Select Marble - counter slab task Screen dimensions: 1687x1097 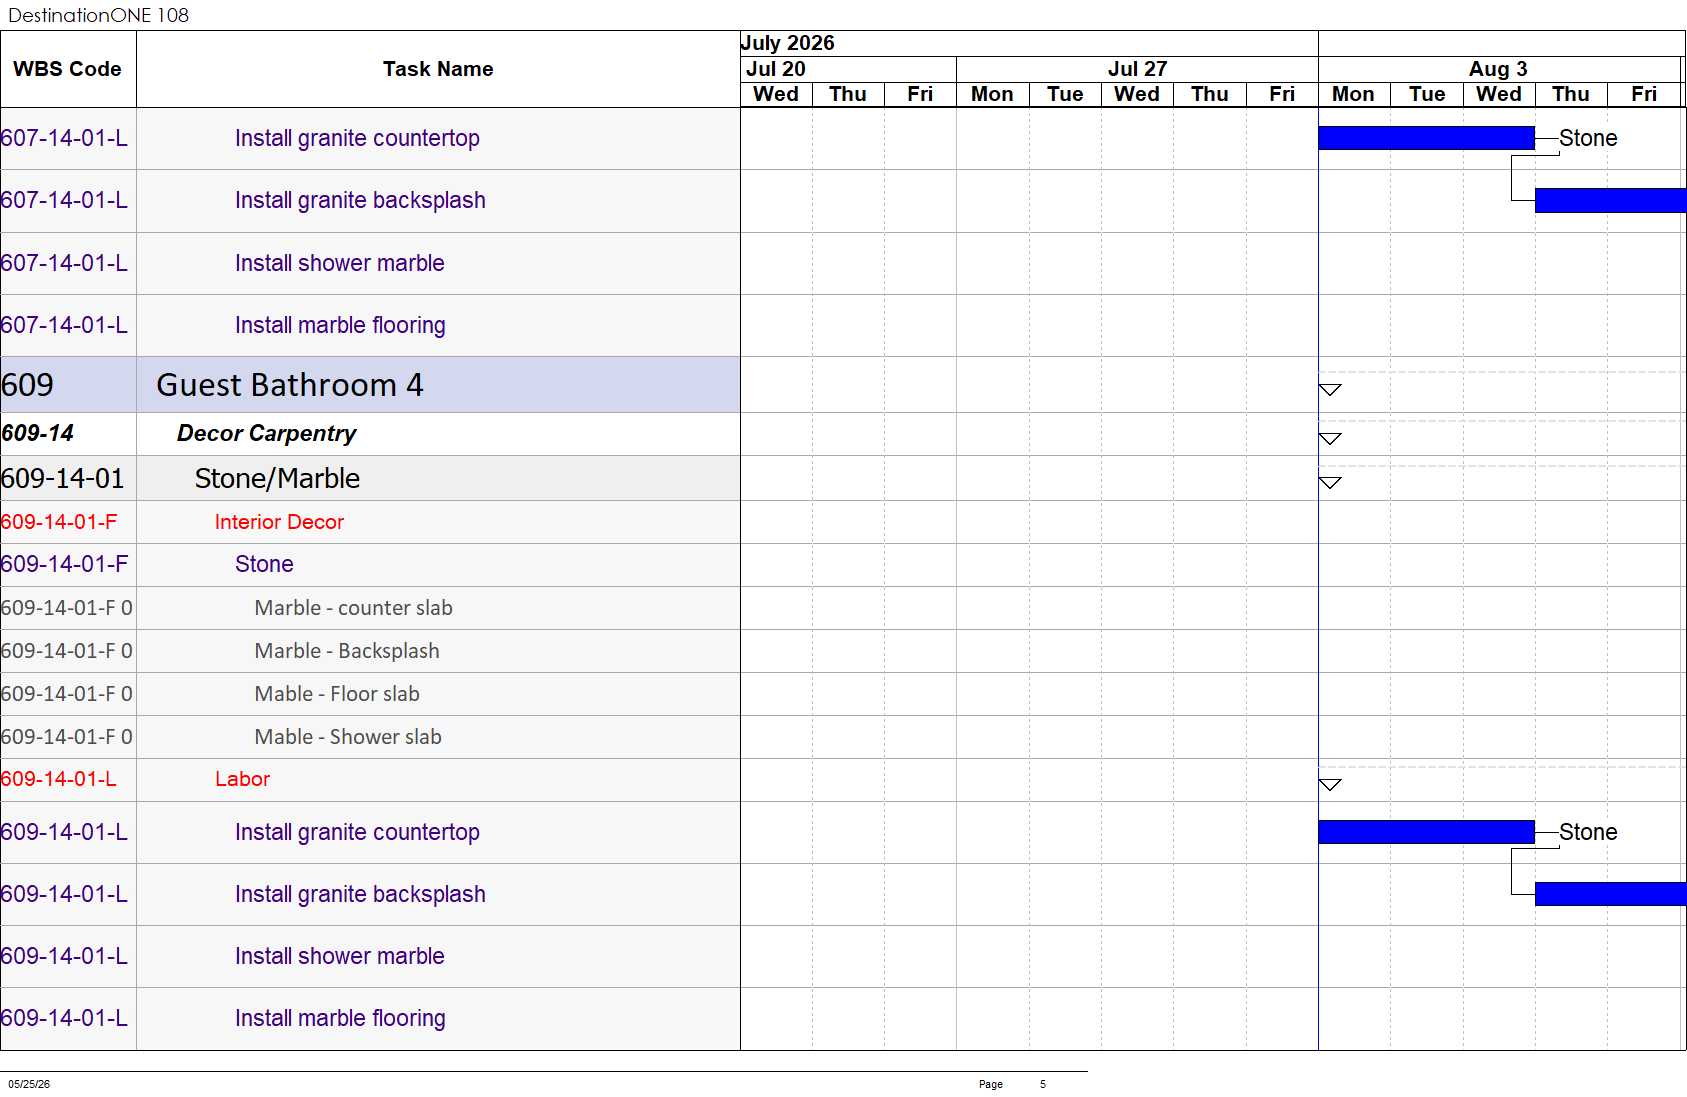coord(353,608)
